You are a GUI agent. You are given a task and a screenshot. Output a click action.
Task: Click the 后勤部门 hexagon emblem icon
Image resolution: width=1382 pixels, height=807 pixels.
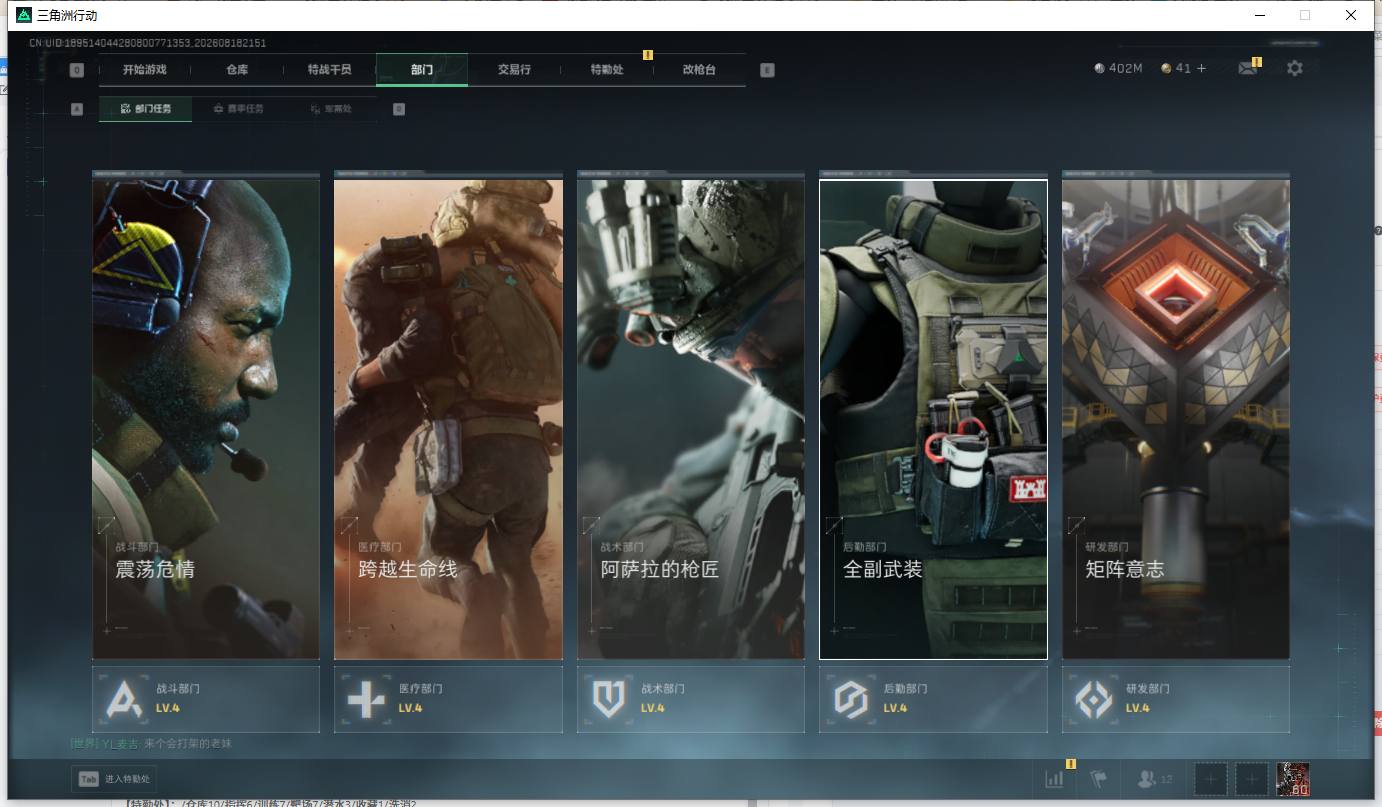(x=851, y=699)
